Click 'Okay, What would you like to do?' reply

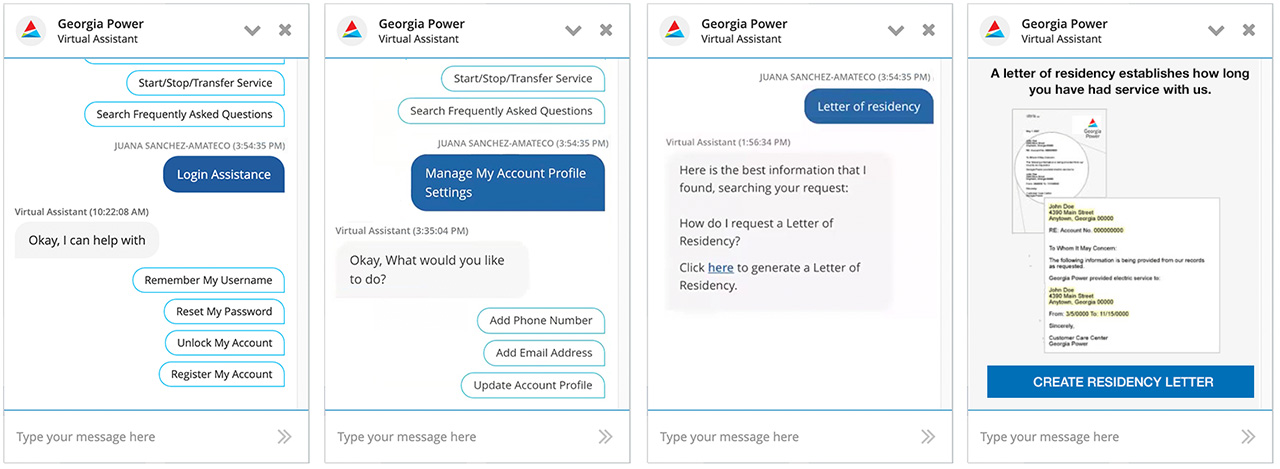tap(432, 269)
